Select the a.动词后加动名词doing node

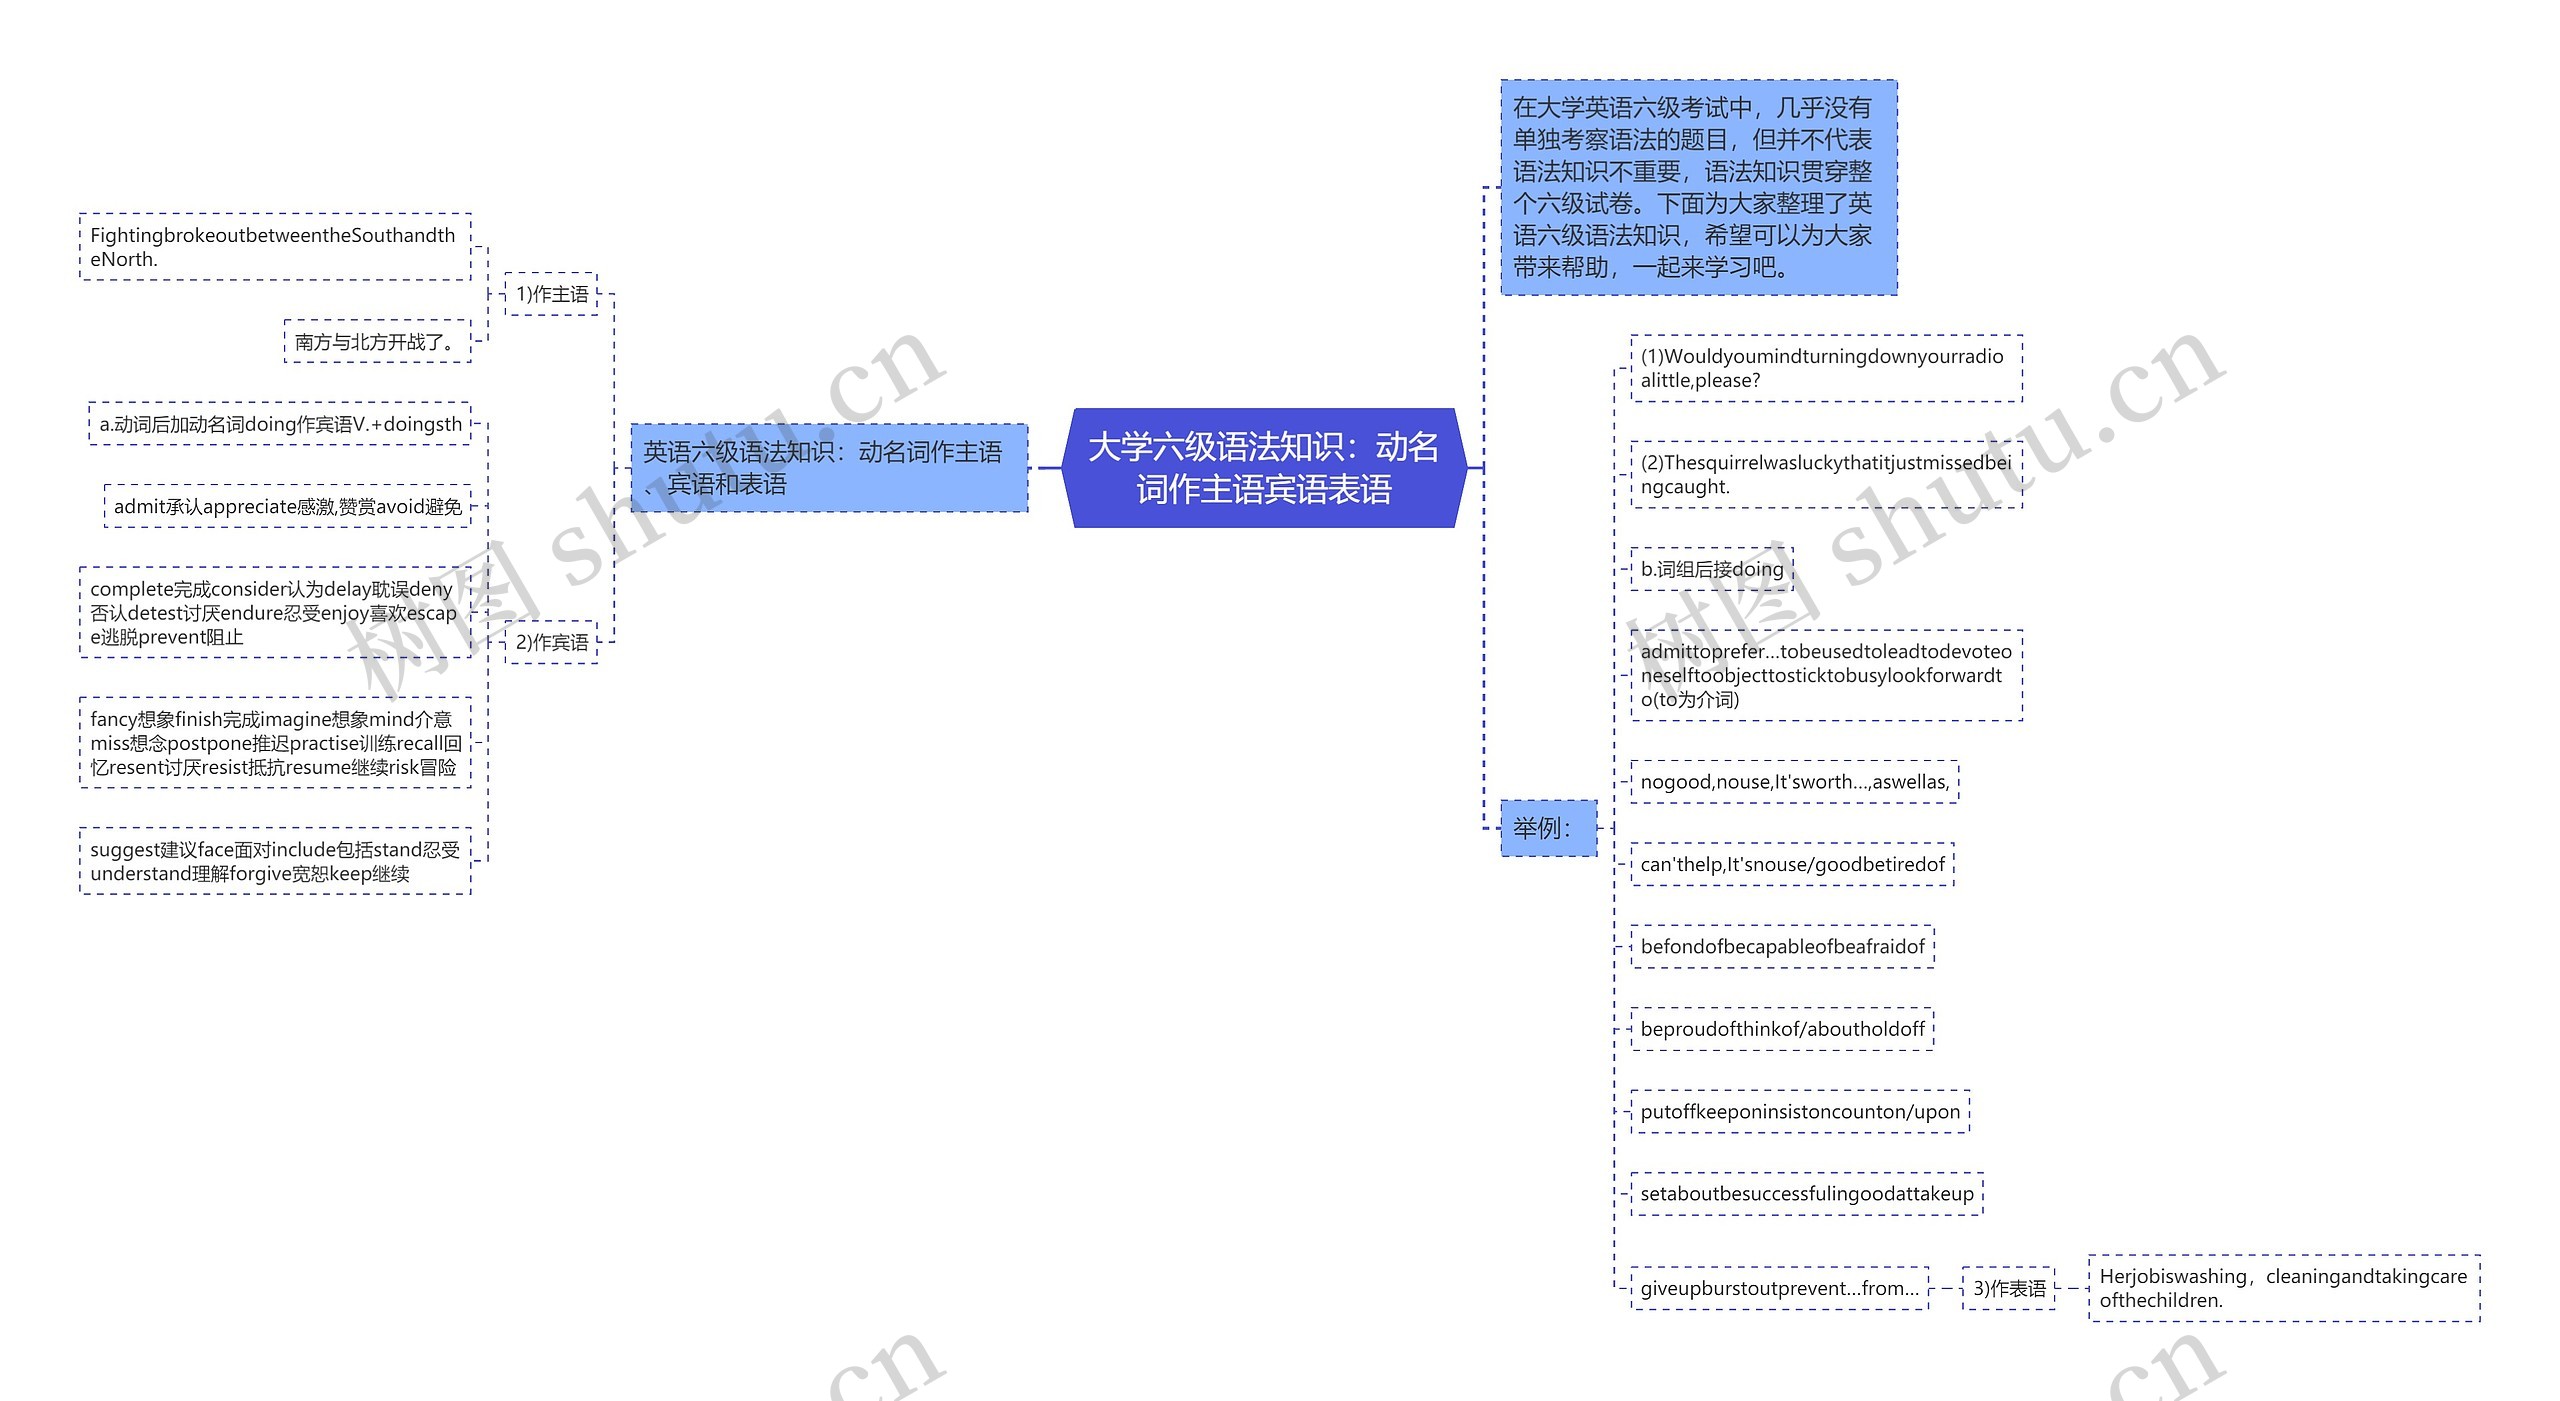tap(279, 424)
